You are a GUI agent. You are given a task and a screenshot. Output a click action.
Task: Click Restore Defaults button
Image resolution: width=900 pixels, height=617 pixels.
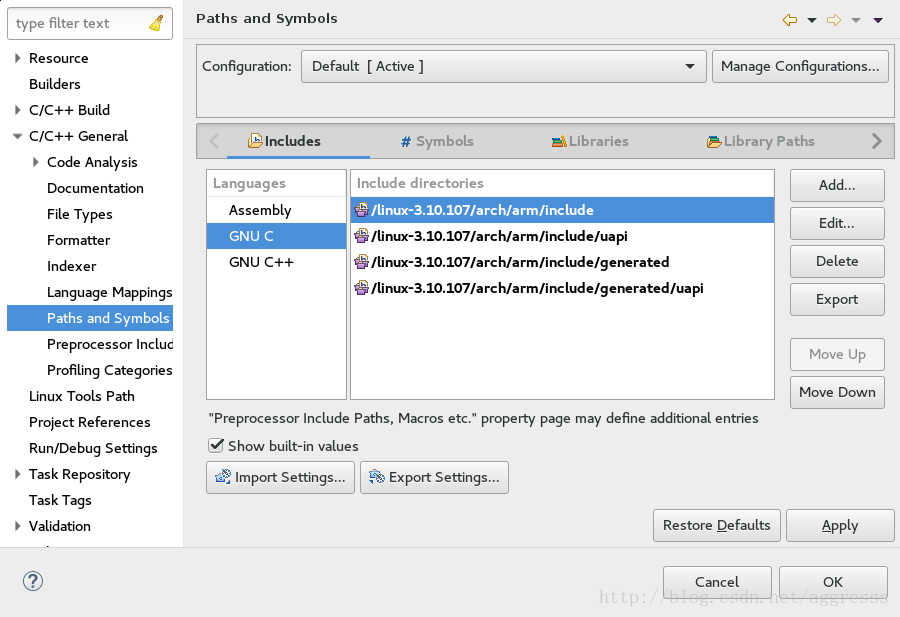pyautogui.click(x=716, y=525)
